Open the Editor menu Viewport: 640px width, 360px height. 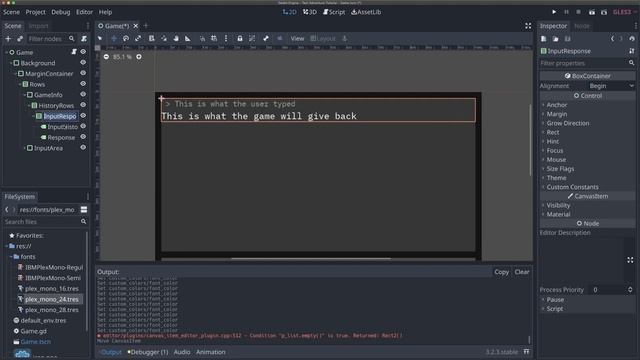pos(84,12)
